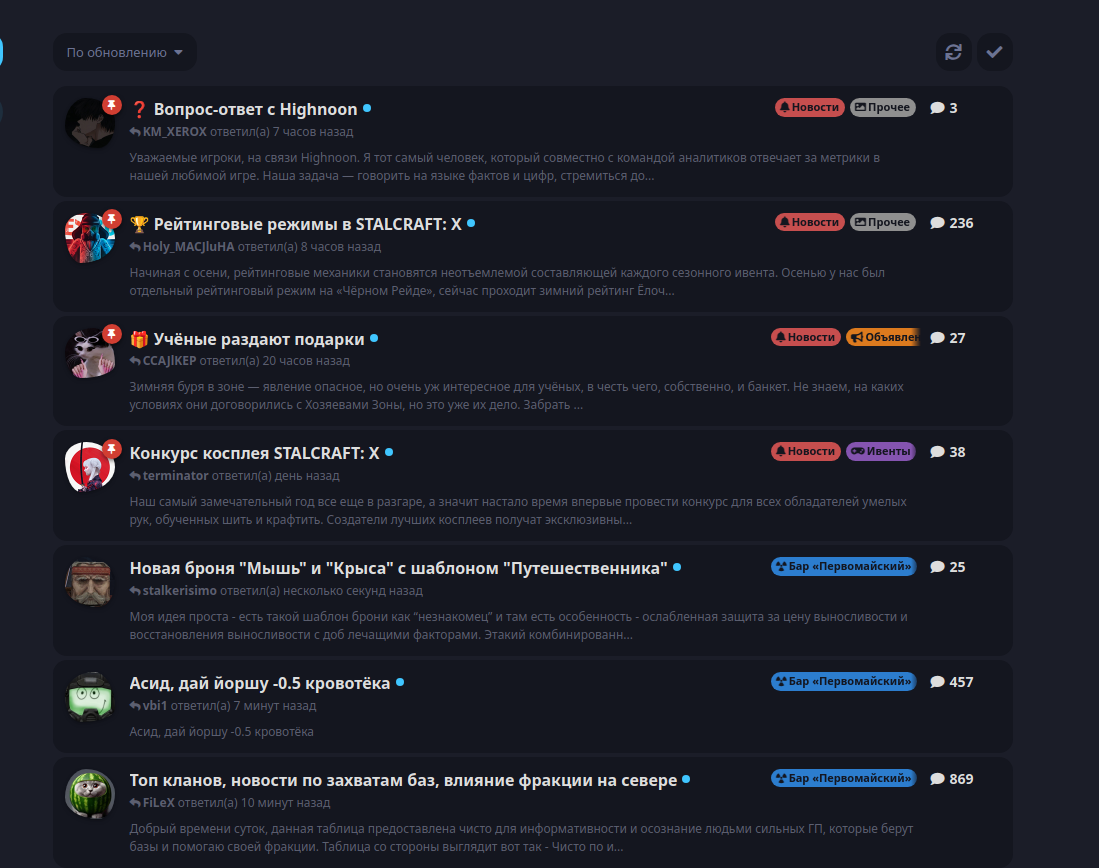Click 'Новости' tag on Учёные раздают подарки

pyautogui.click(x=806, y=337)
